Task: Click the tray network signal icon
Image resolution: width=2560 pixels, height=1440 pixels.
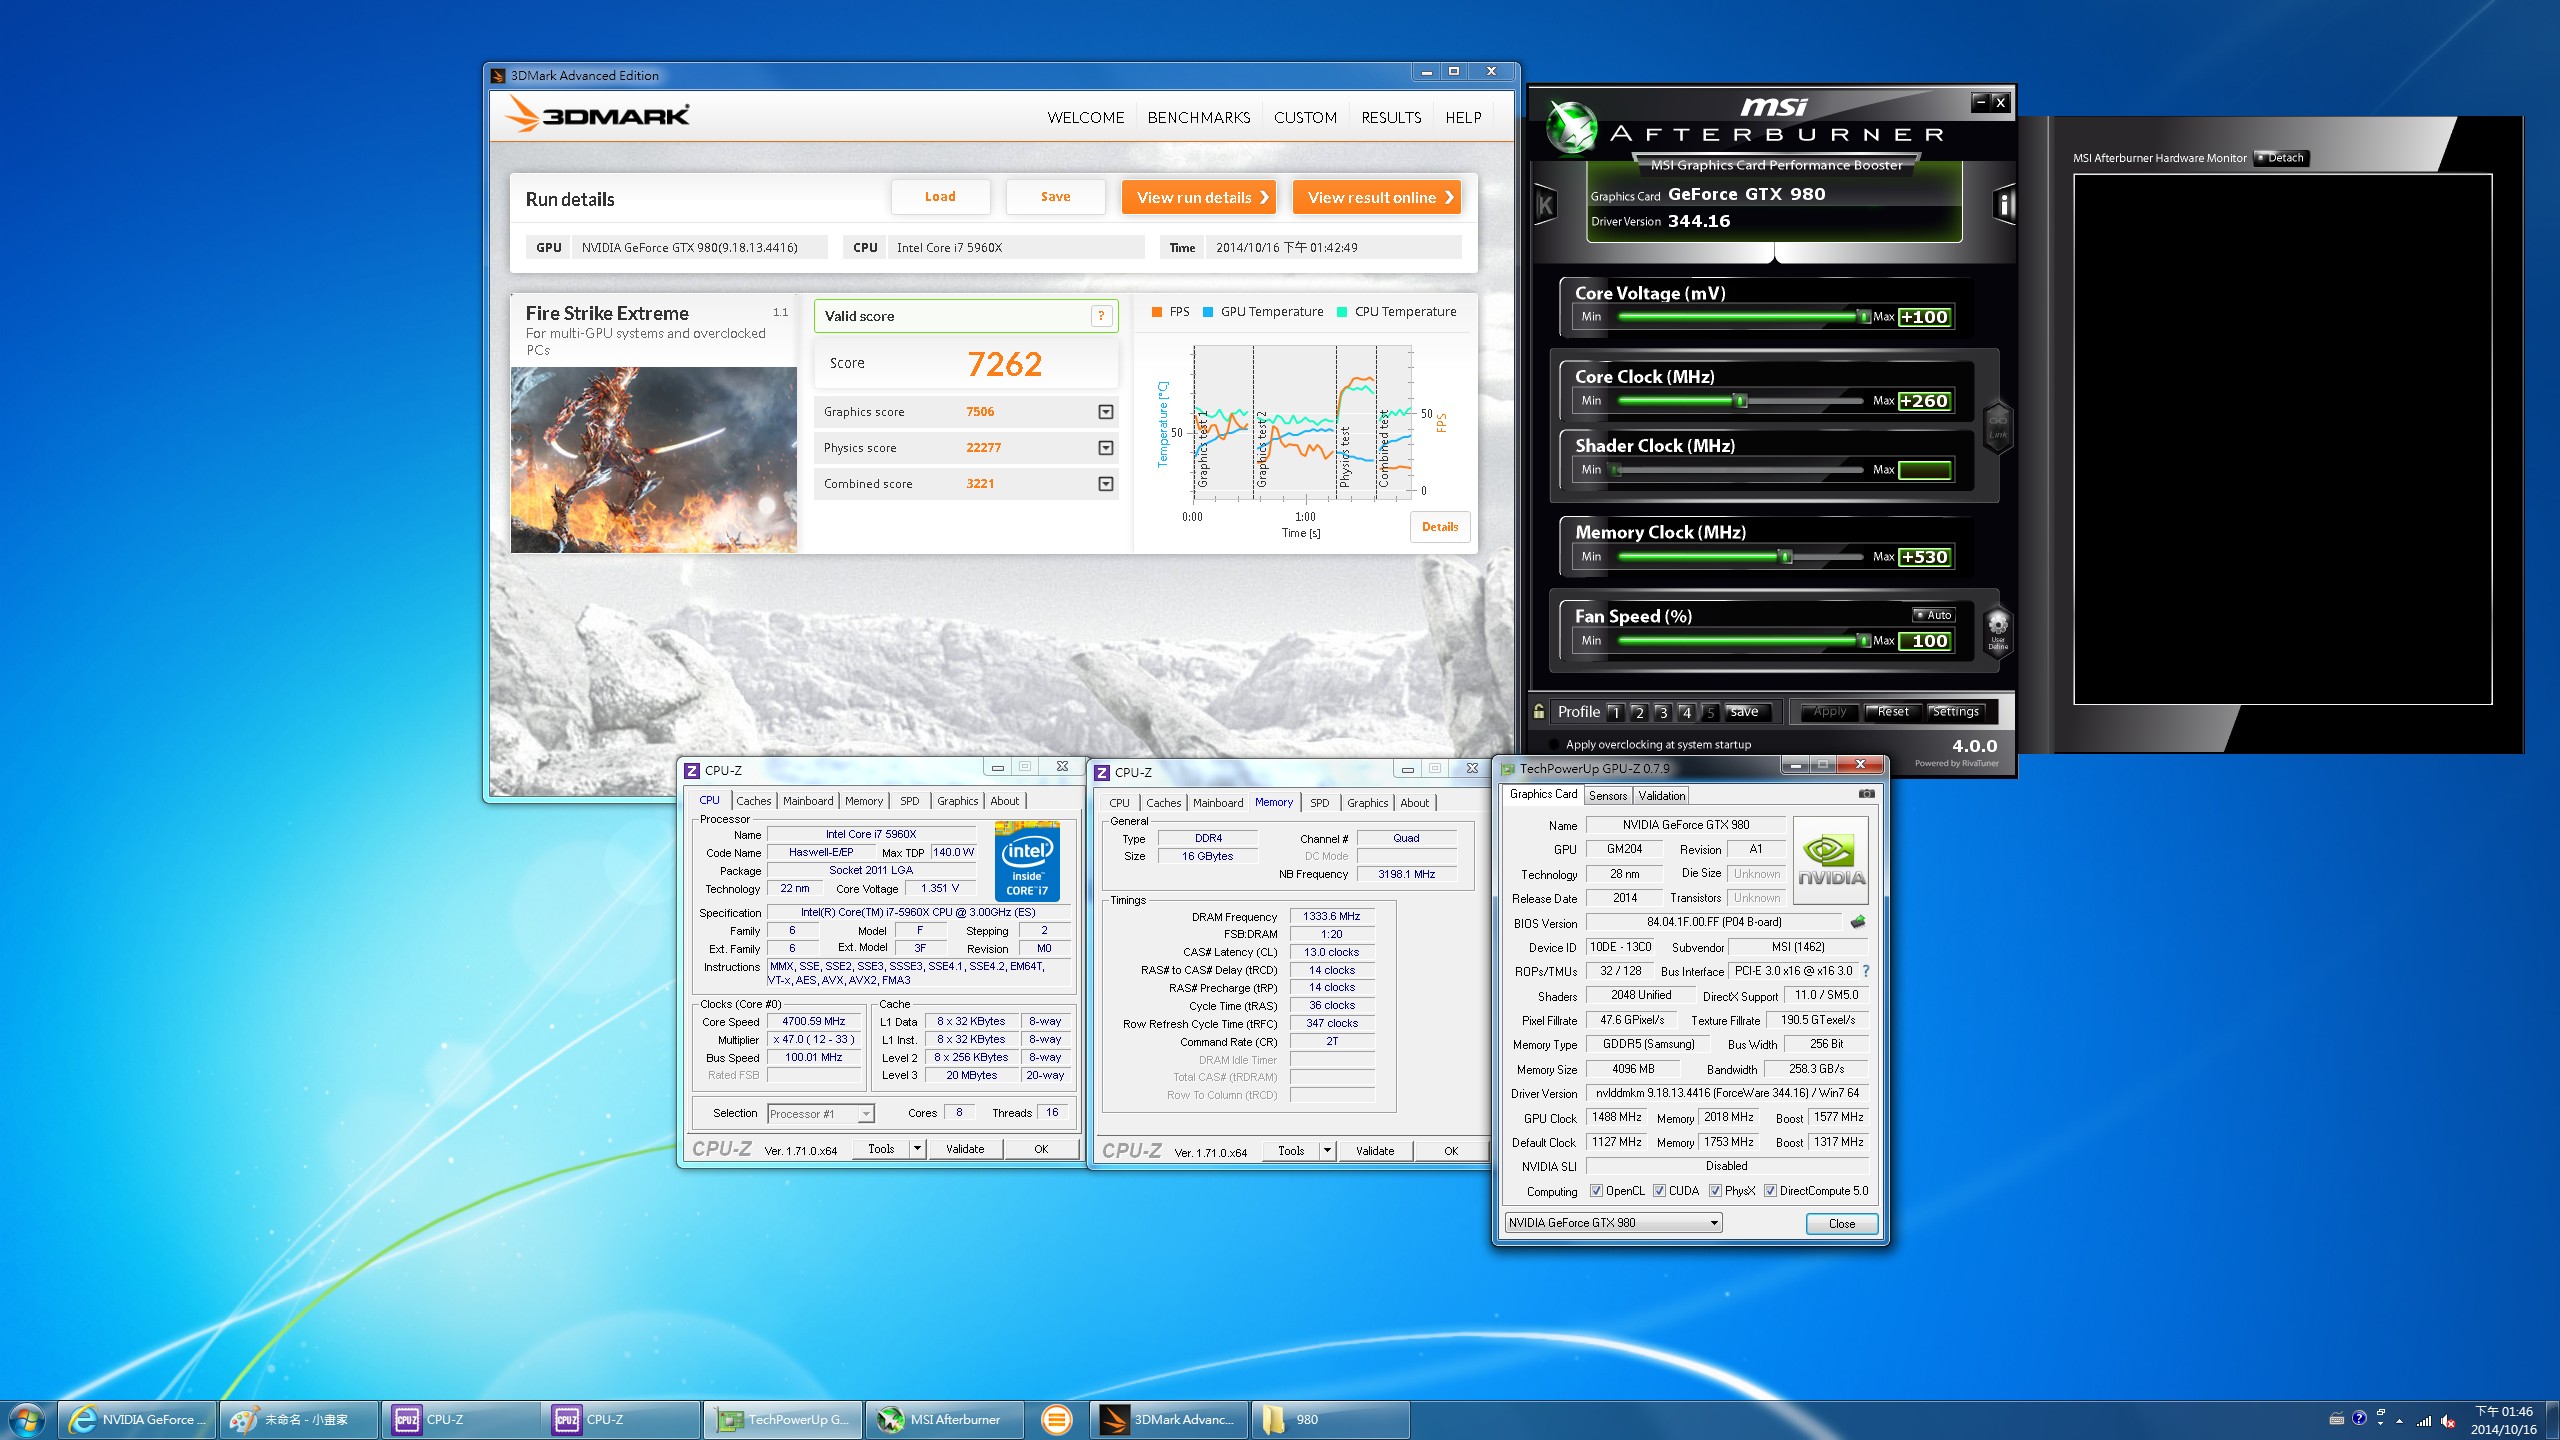Action: click(2424, 1421)
